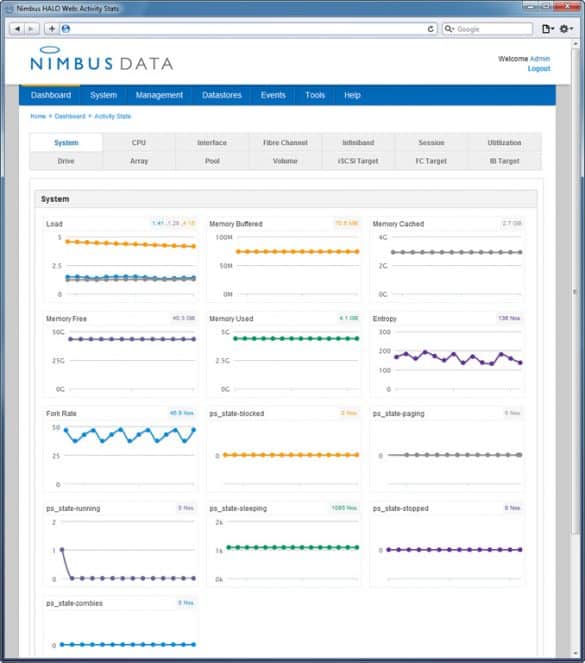This screenshot has height=663, width=585.
Task: Click the Logout link
Action: (539, 68)
